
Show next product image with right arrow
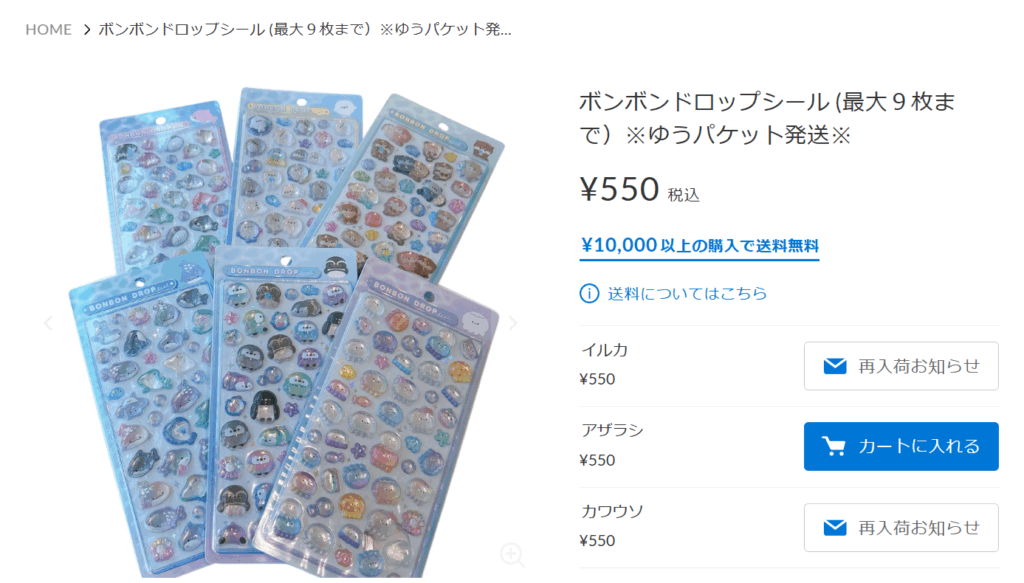(x=513, y=323)
